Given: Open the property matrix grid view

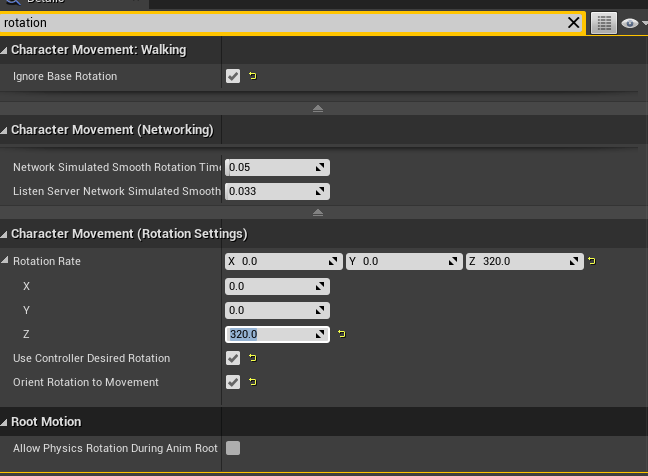Looking at the screenshot, I should point(603,22).
